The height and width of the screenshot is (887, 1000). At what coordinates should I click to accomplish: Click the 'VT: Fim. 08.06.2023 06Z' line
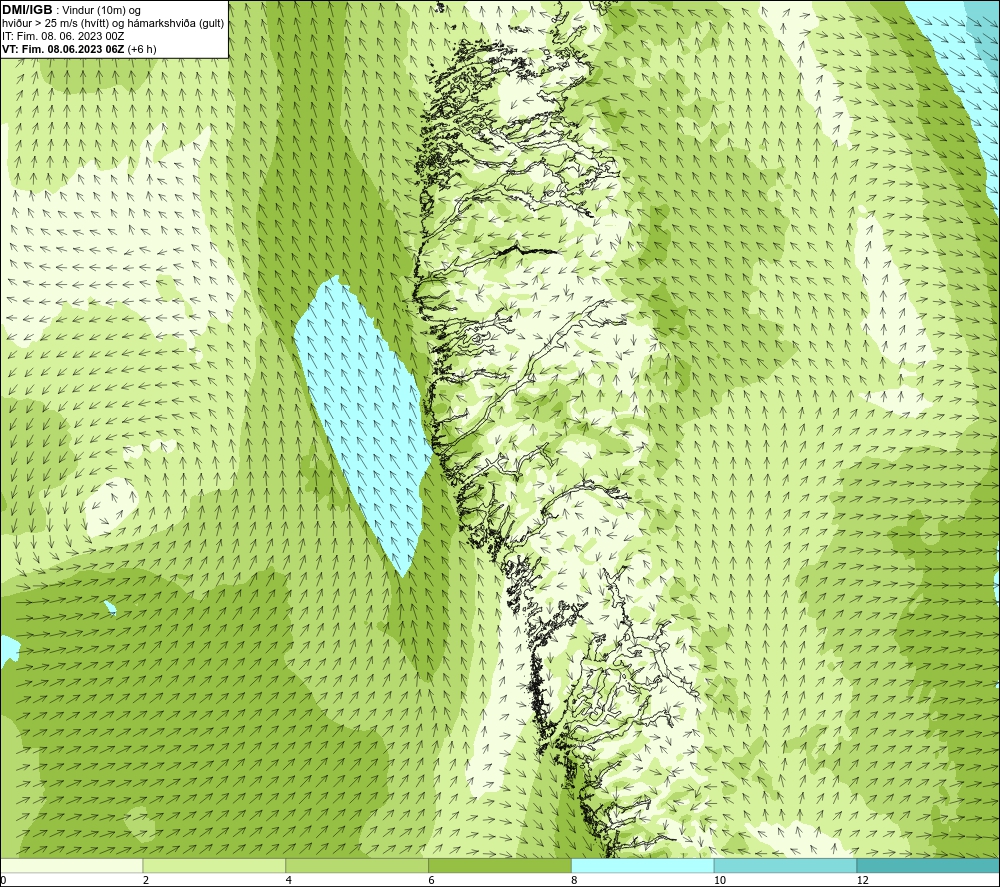(79, 49)
